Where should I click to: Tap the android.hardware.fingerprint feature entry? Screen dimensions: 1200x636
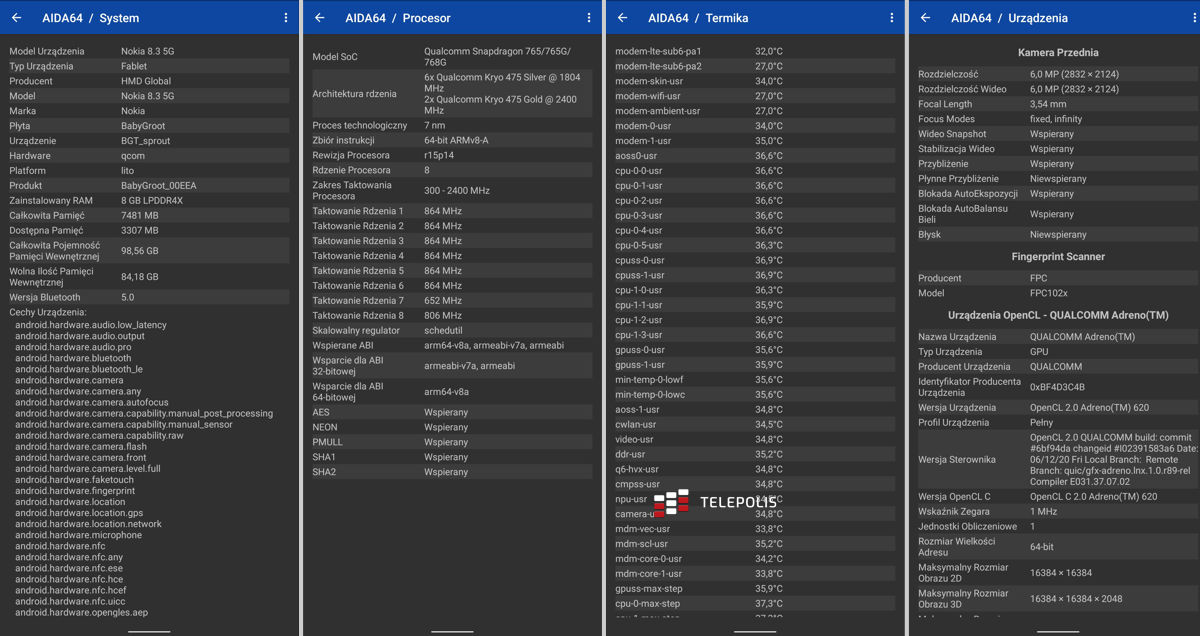(x=75, y=491)
